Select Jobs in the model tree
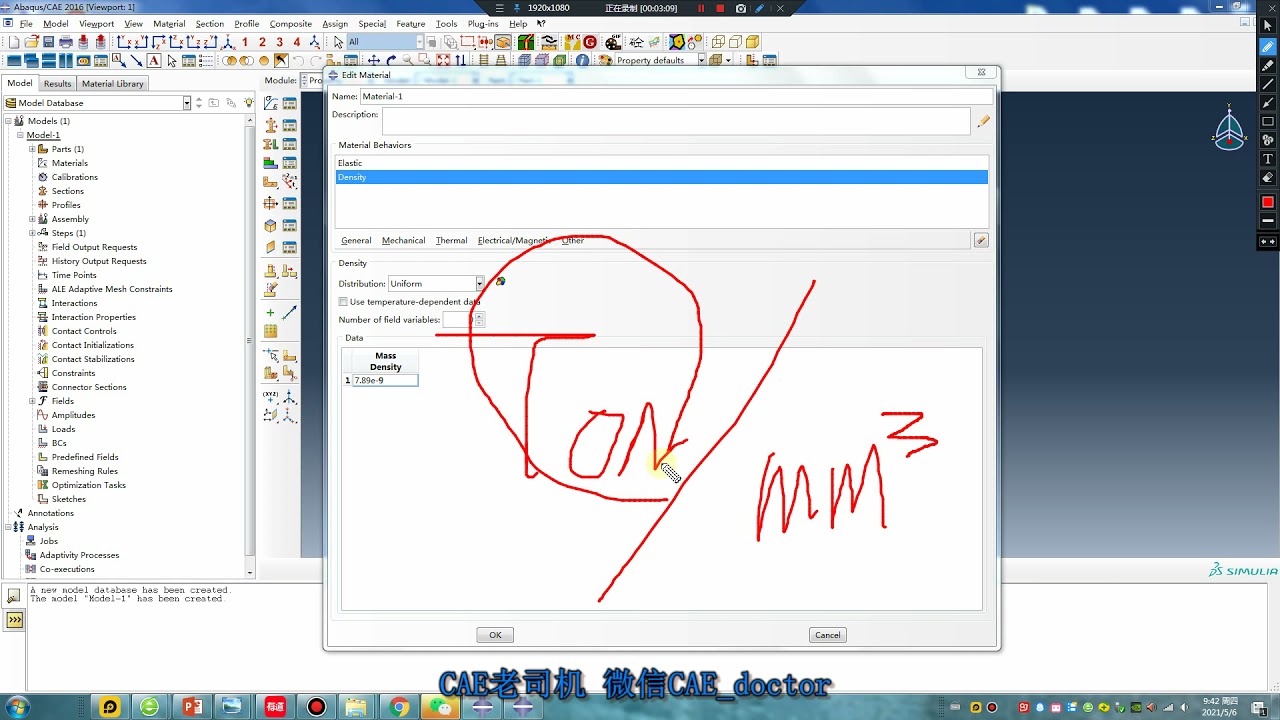The image size is (1280, 720). coord(48,541)
